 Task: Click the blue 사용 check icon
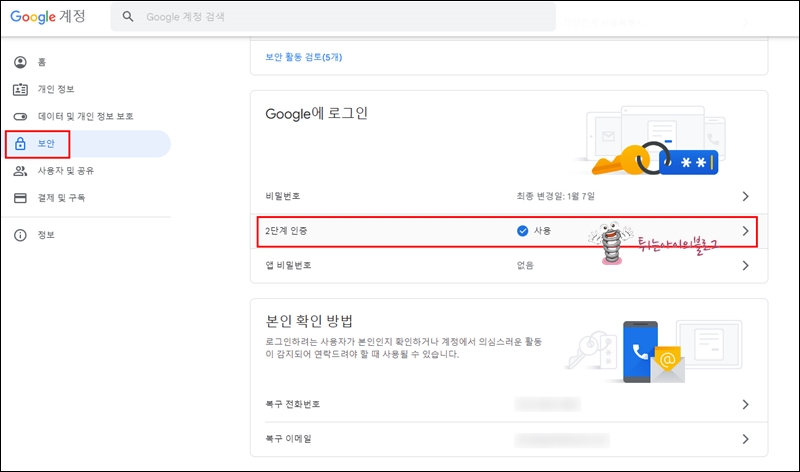[x=522, y=231]
